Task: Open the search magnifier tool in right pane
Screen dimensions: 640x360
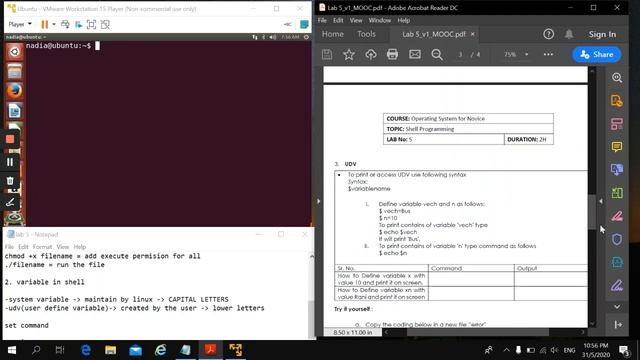Action: coord(617,78)
